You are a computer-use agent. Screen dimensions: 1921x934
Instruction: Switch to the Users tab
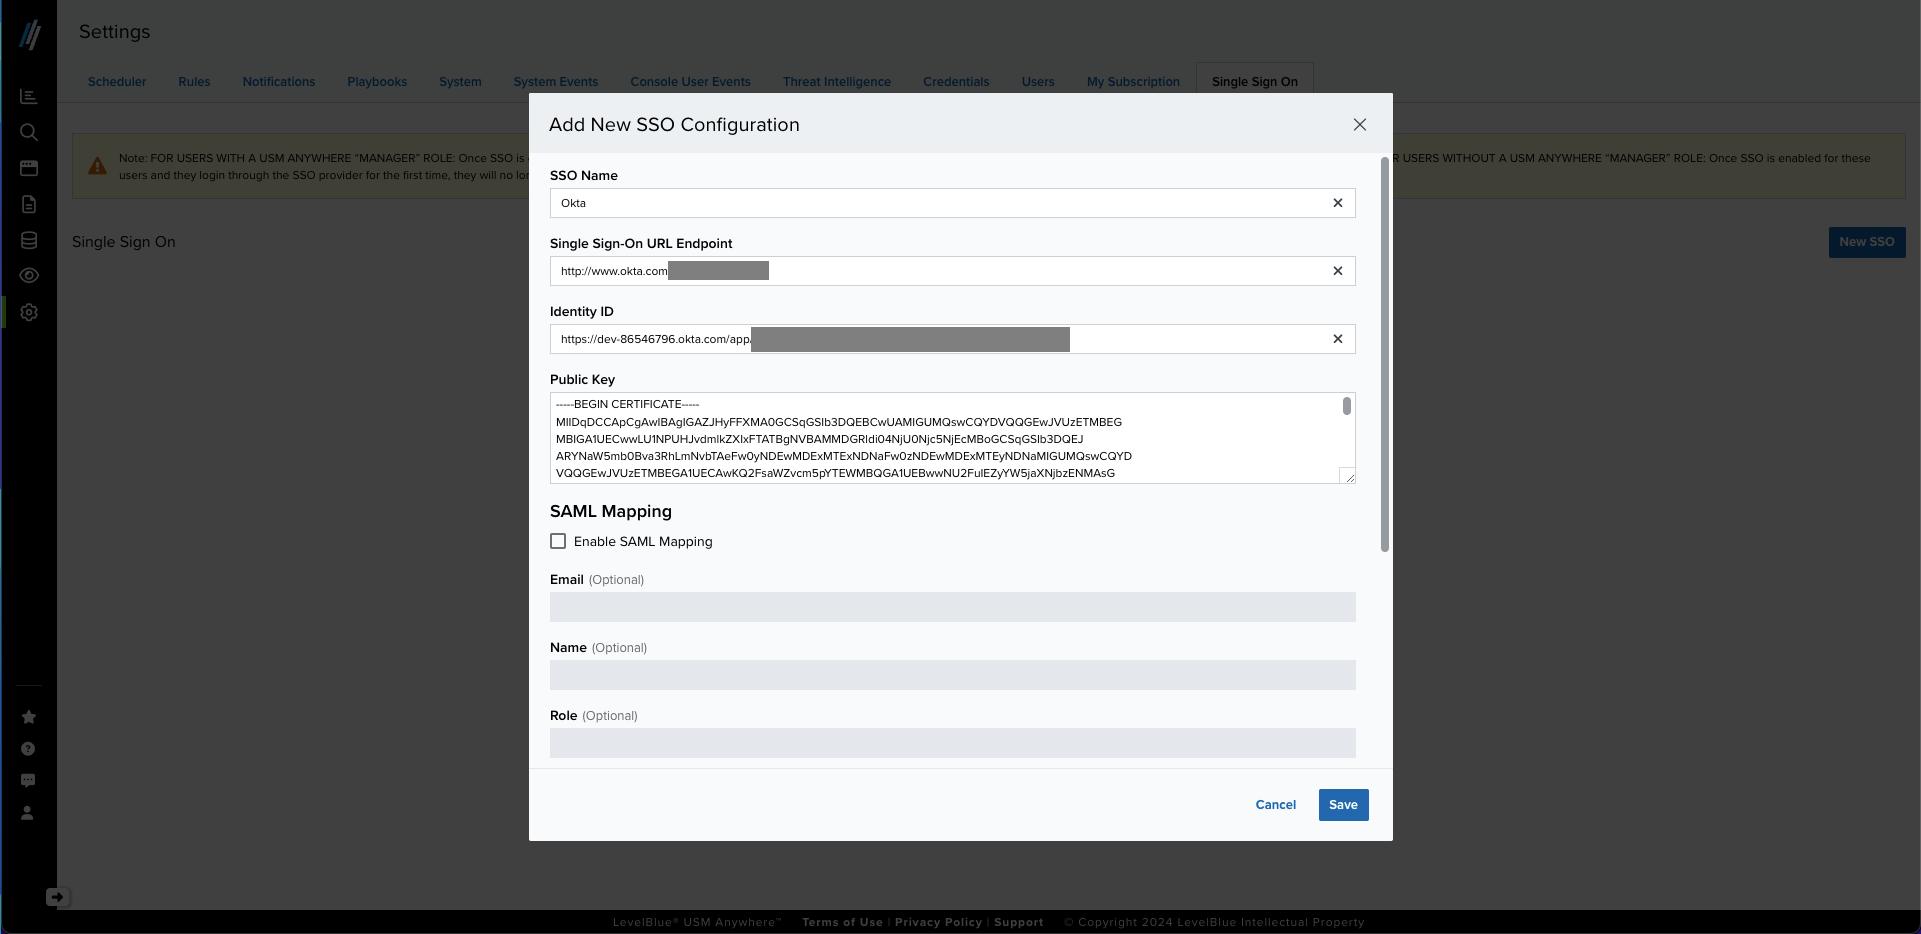click(x=1038, y=82)
